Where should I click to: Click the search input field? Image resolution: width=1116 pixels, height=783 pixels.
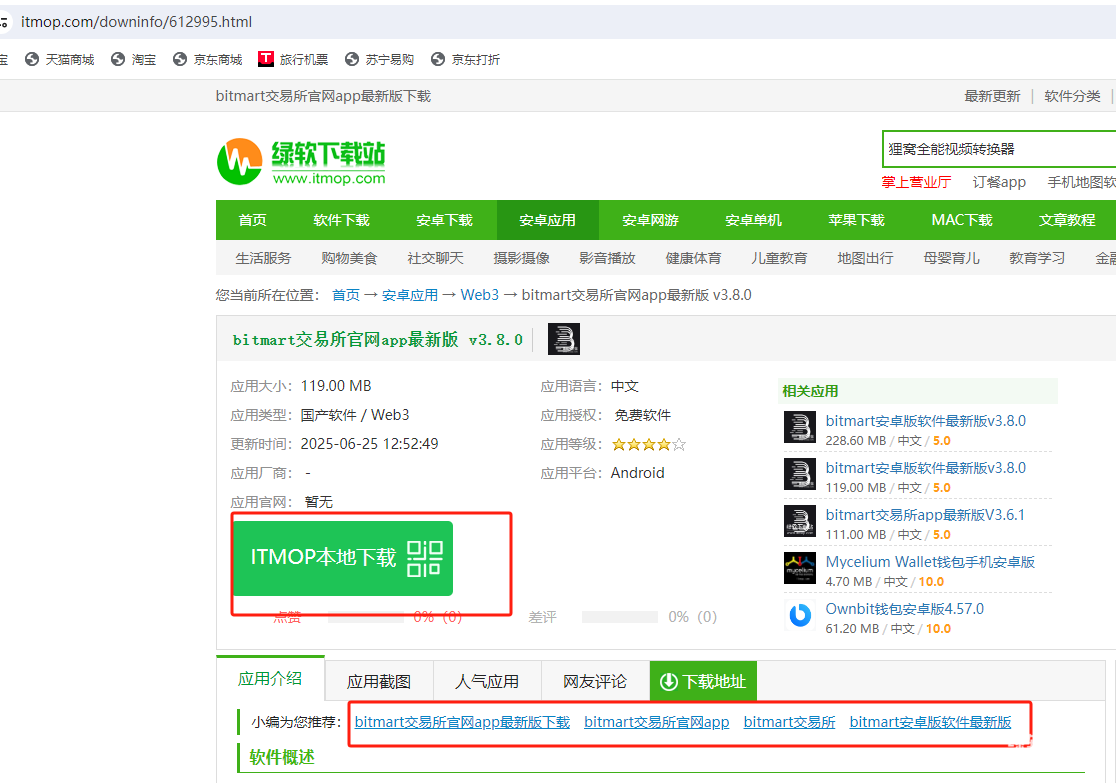point(998,149)
